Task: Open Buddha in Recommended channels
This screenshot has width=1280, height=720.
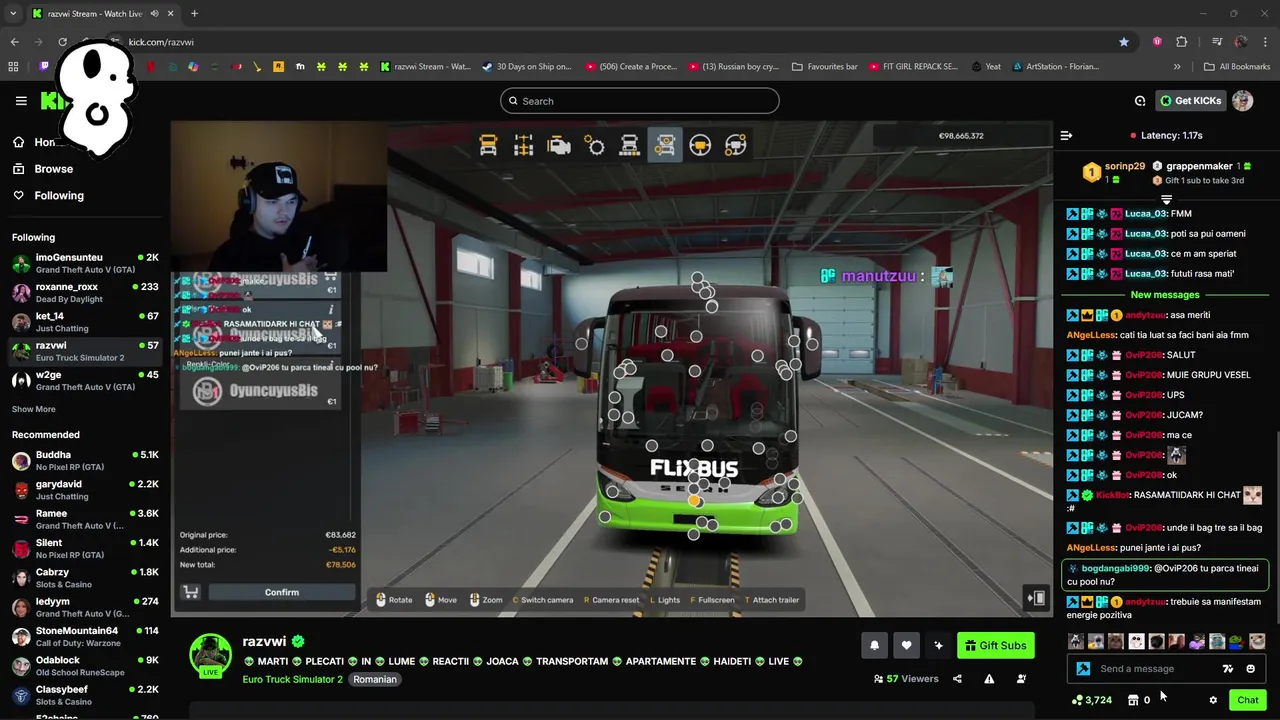Action: [85, 460]
